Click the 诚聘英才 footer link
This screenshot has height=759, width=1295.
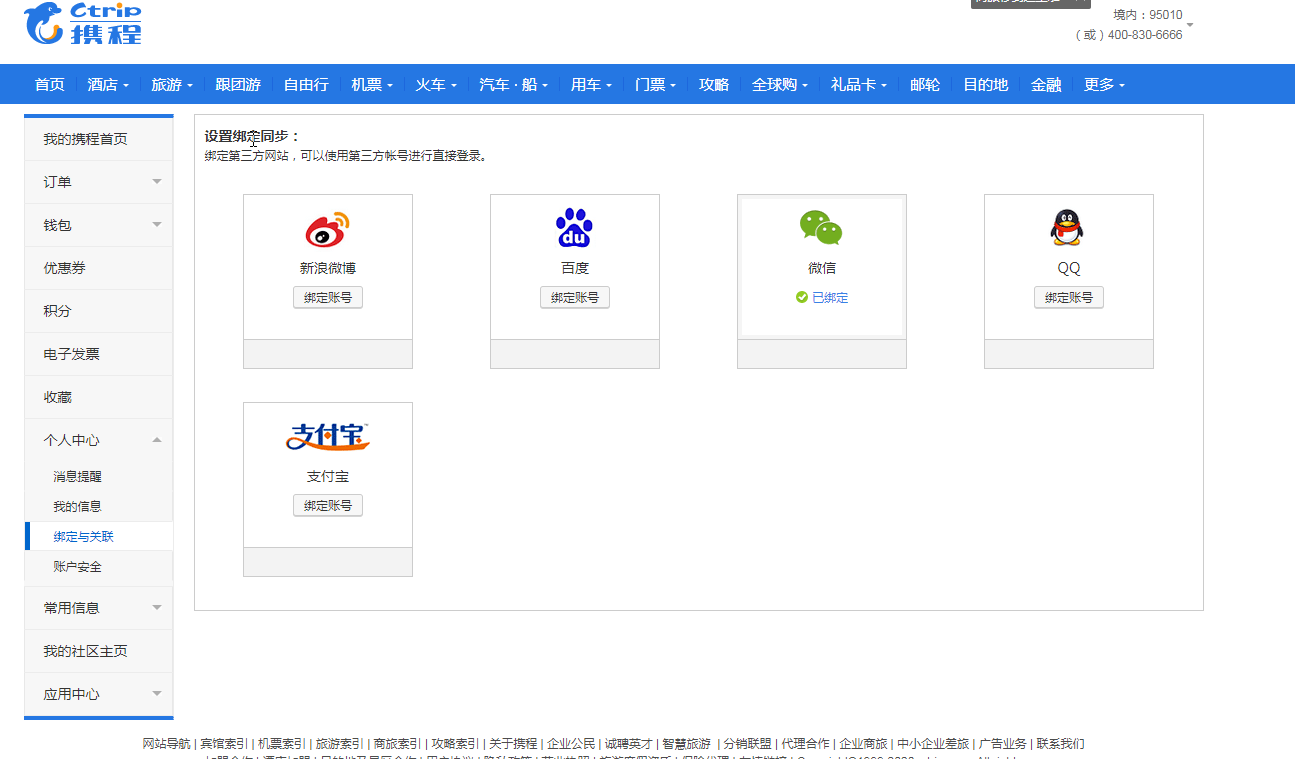pos(628,744)
